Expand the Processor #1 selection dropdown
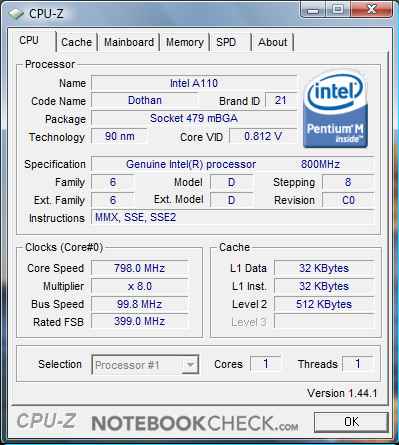This screenshot has width=399, height=445. coord(145,365)
